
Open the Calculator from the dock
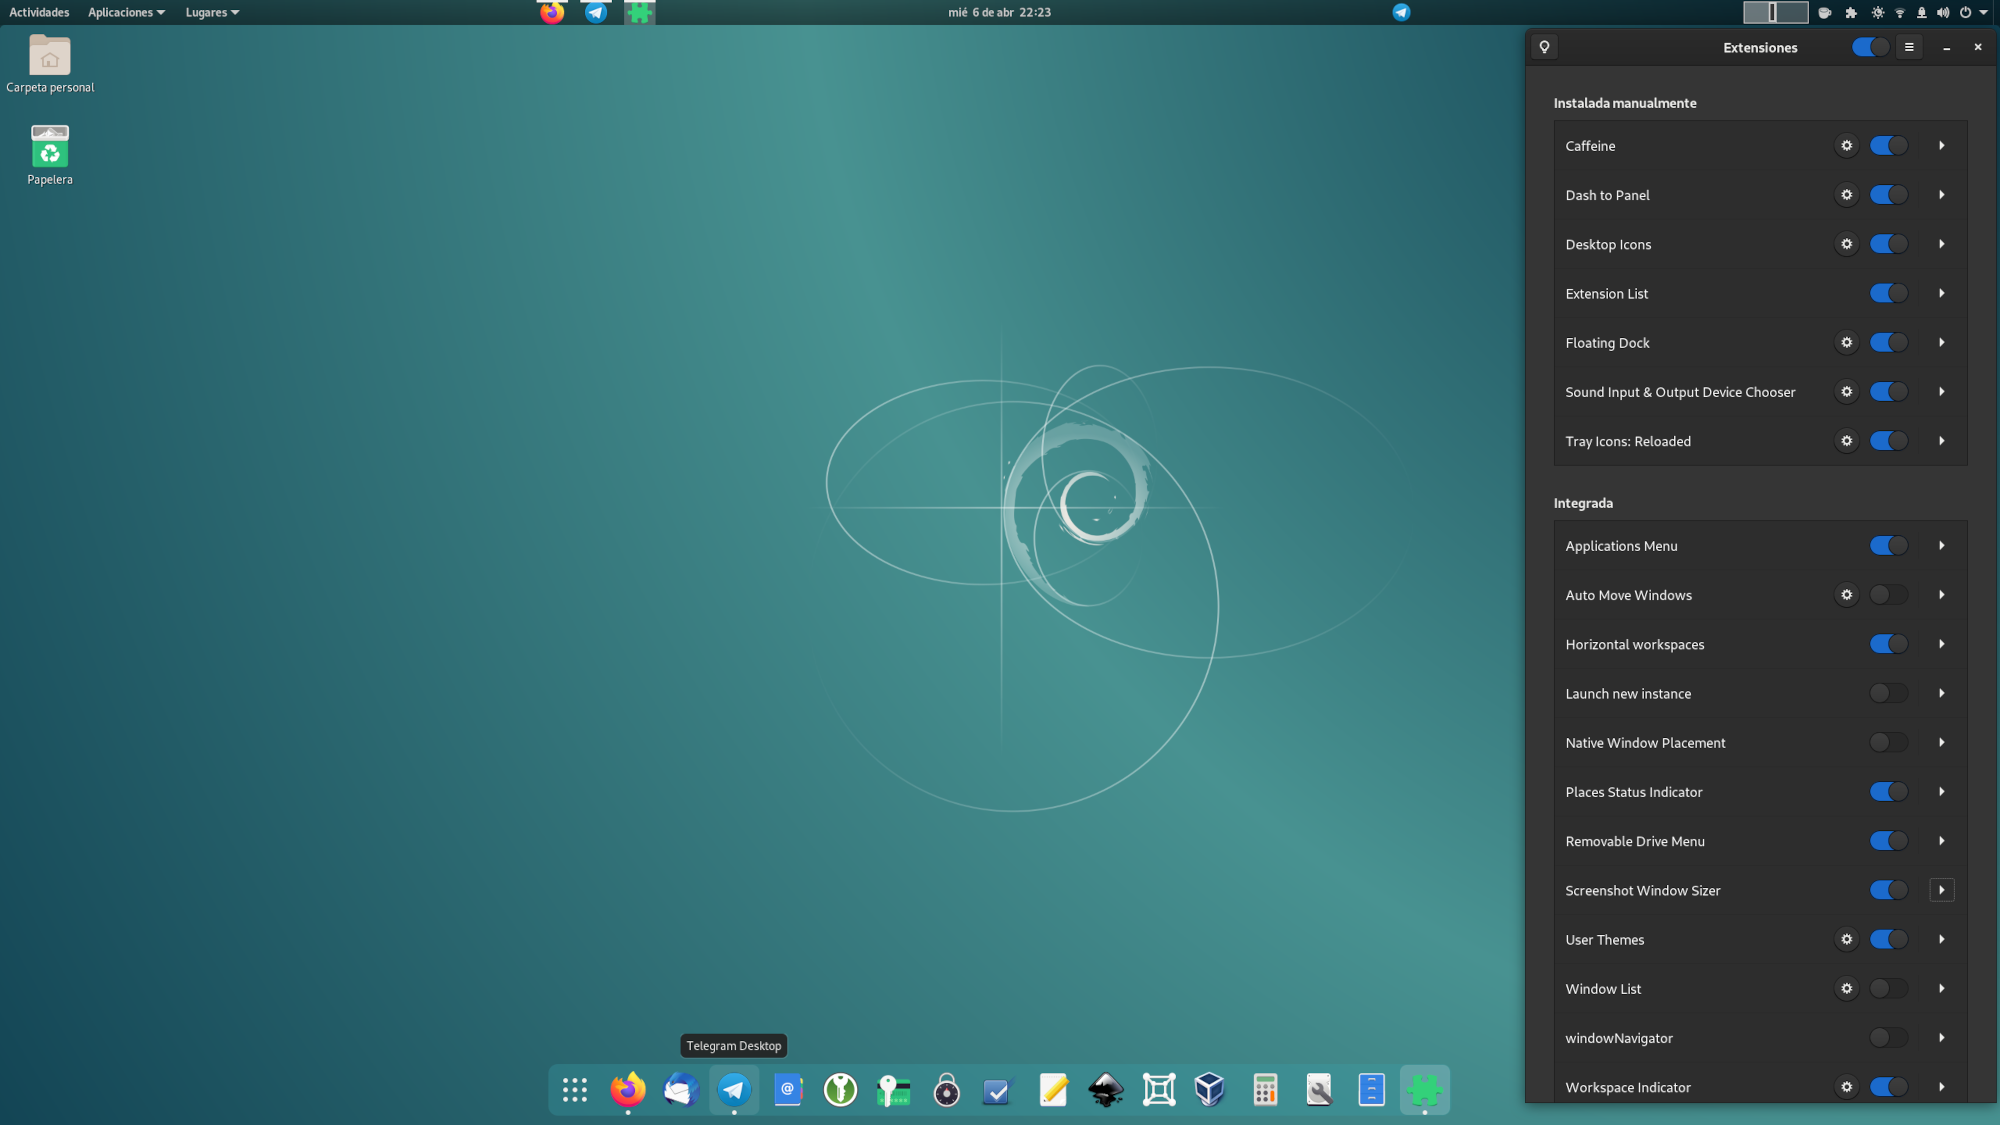tap(1265, 1090)
